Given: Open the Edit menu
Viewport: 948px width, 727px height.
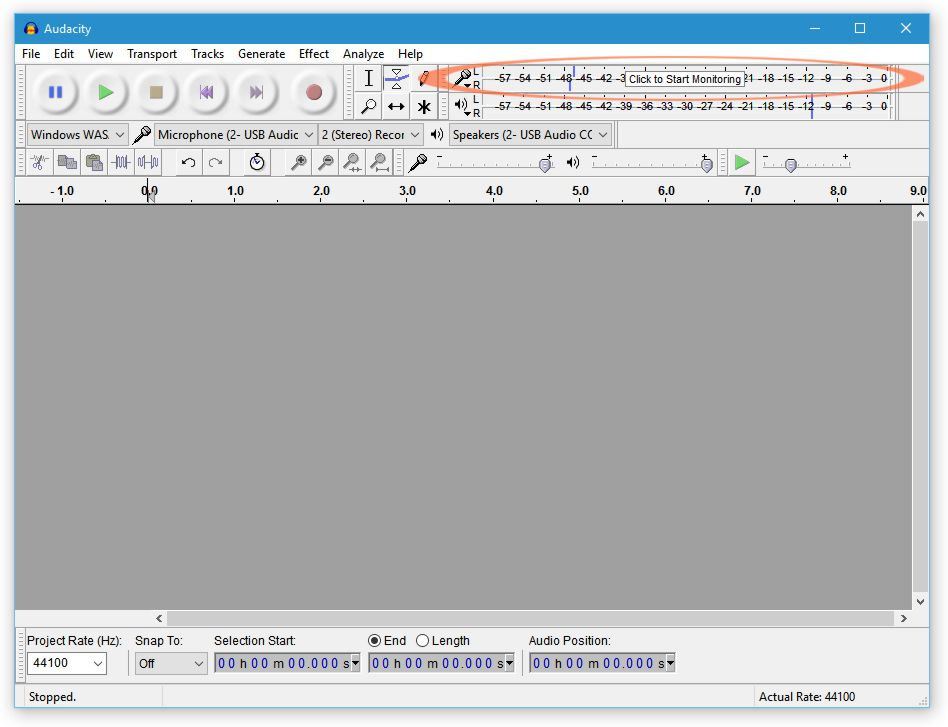Looking at the screenshot, I should [63, 54].
